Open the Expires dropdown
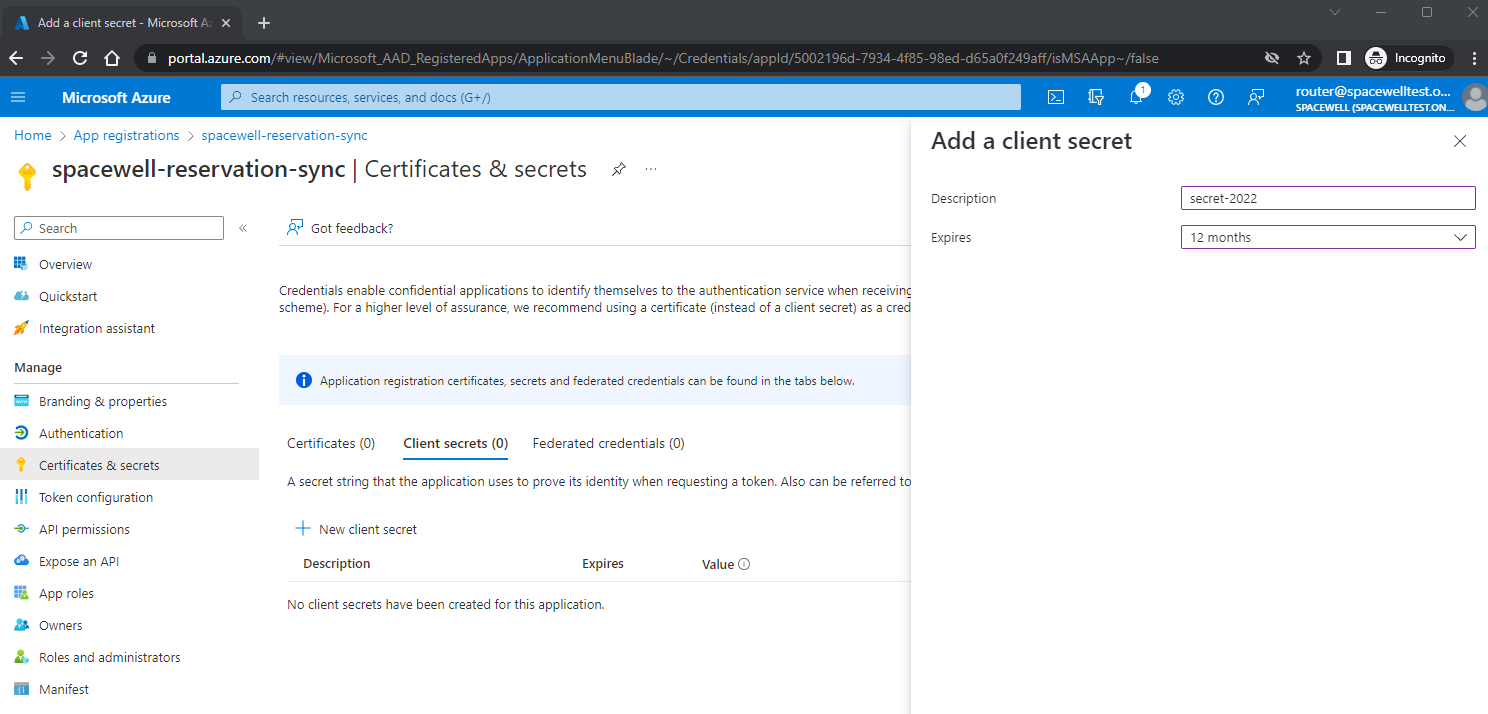Viewport: 1488px width, 714px height. [1328, 238]
